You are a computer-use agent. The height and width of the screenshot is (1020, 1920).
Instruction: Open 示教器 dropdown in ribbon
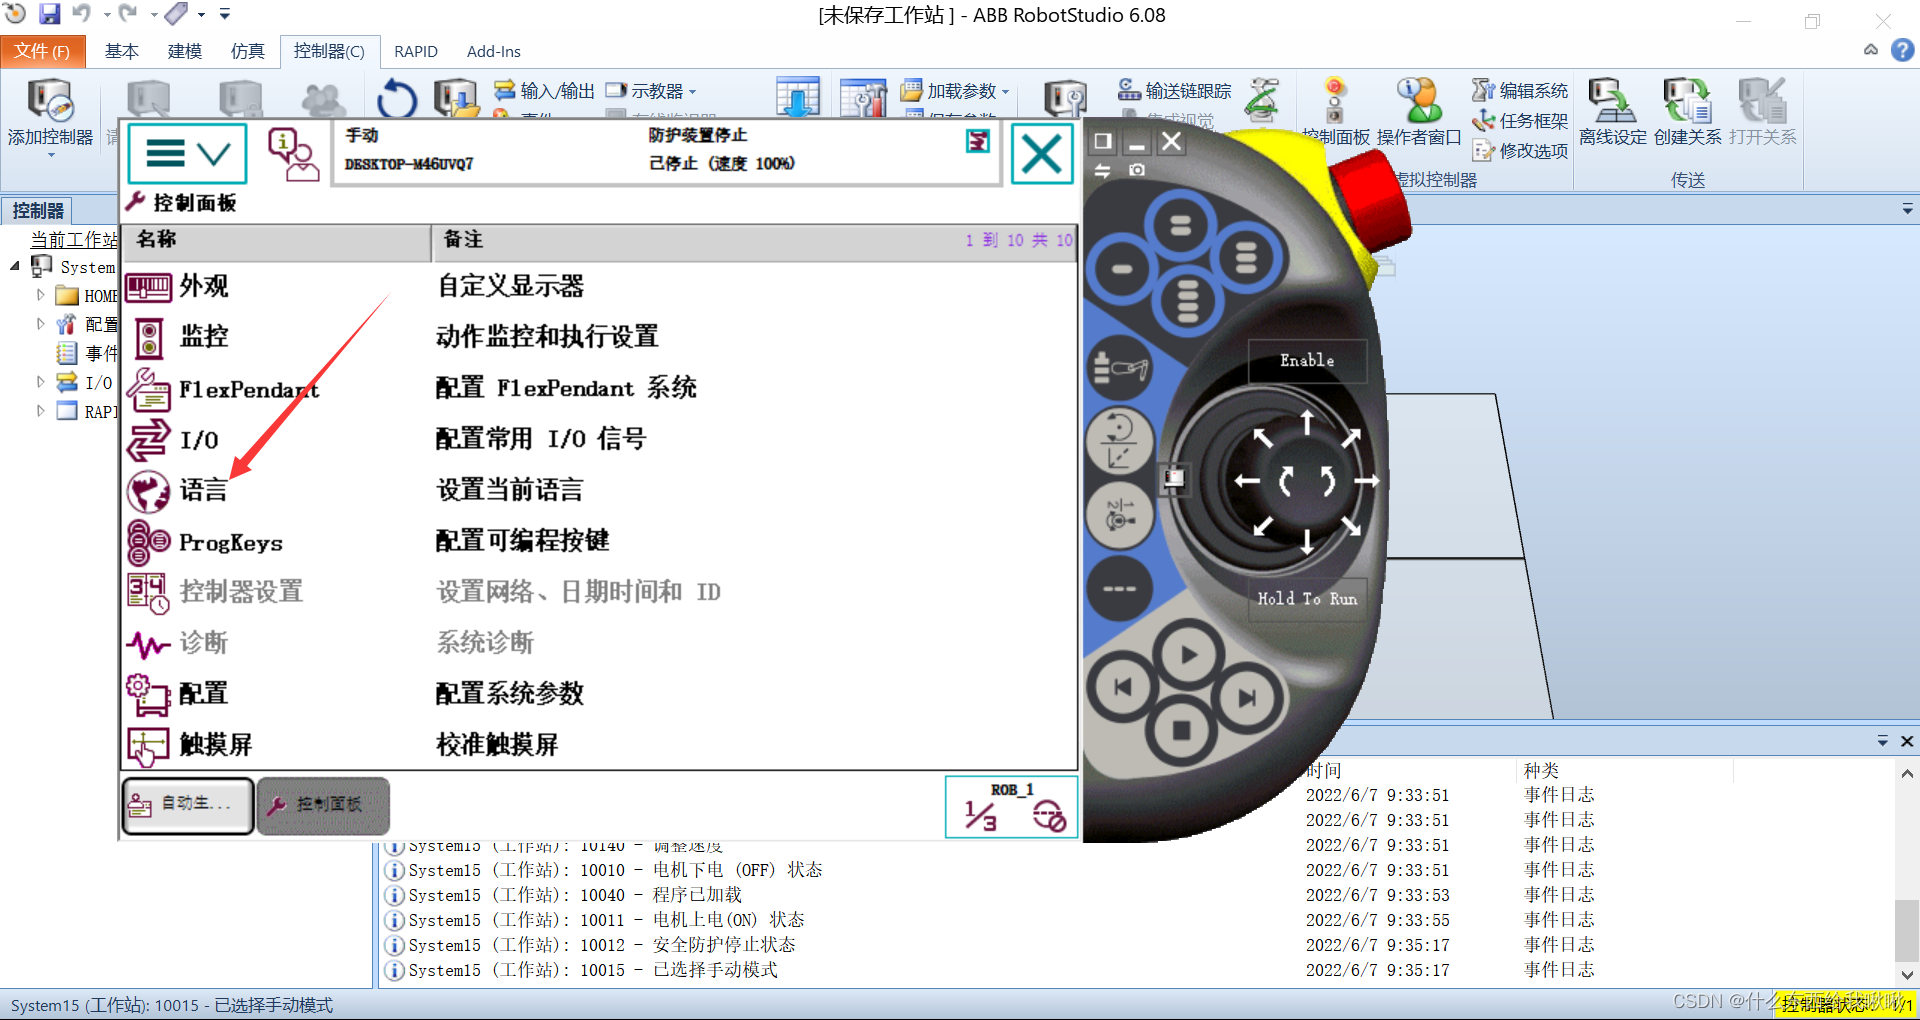[x=652, y=91]
